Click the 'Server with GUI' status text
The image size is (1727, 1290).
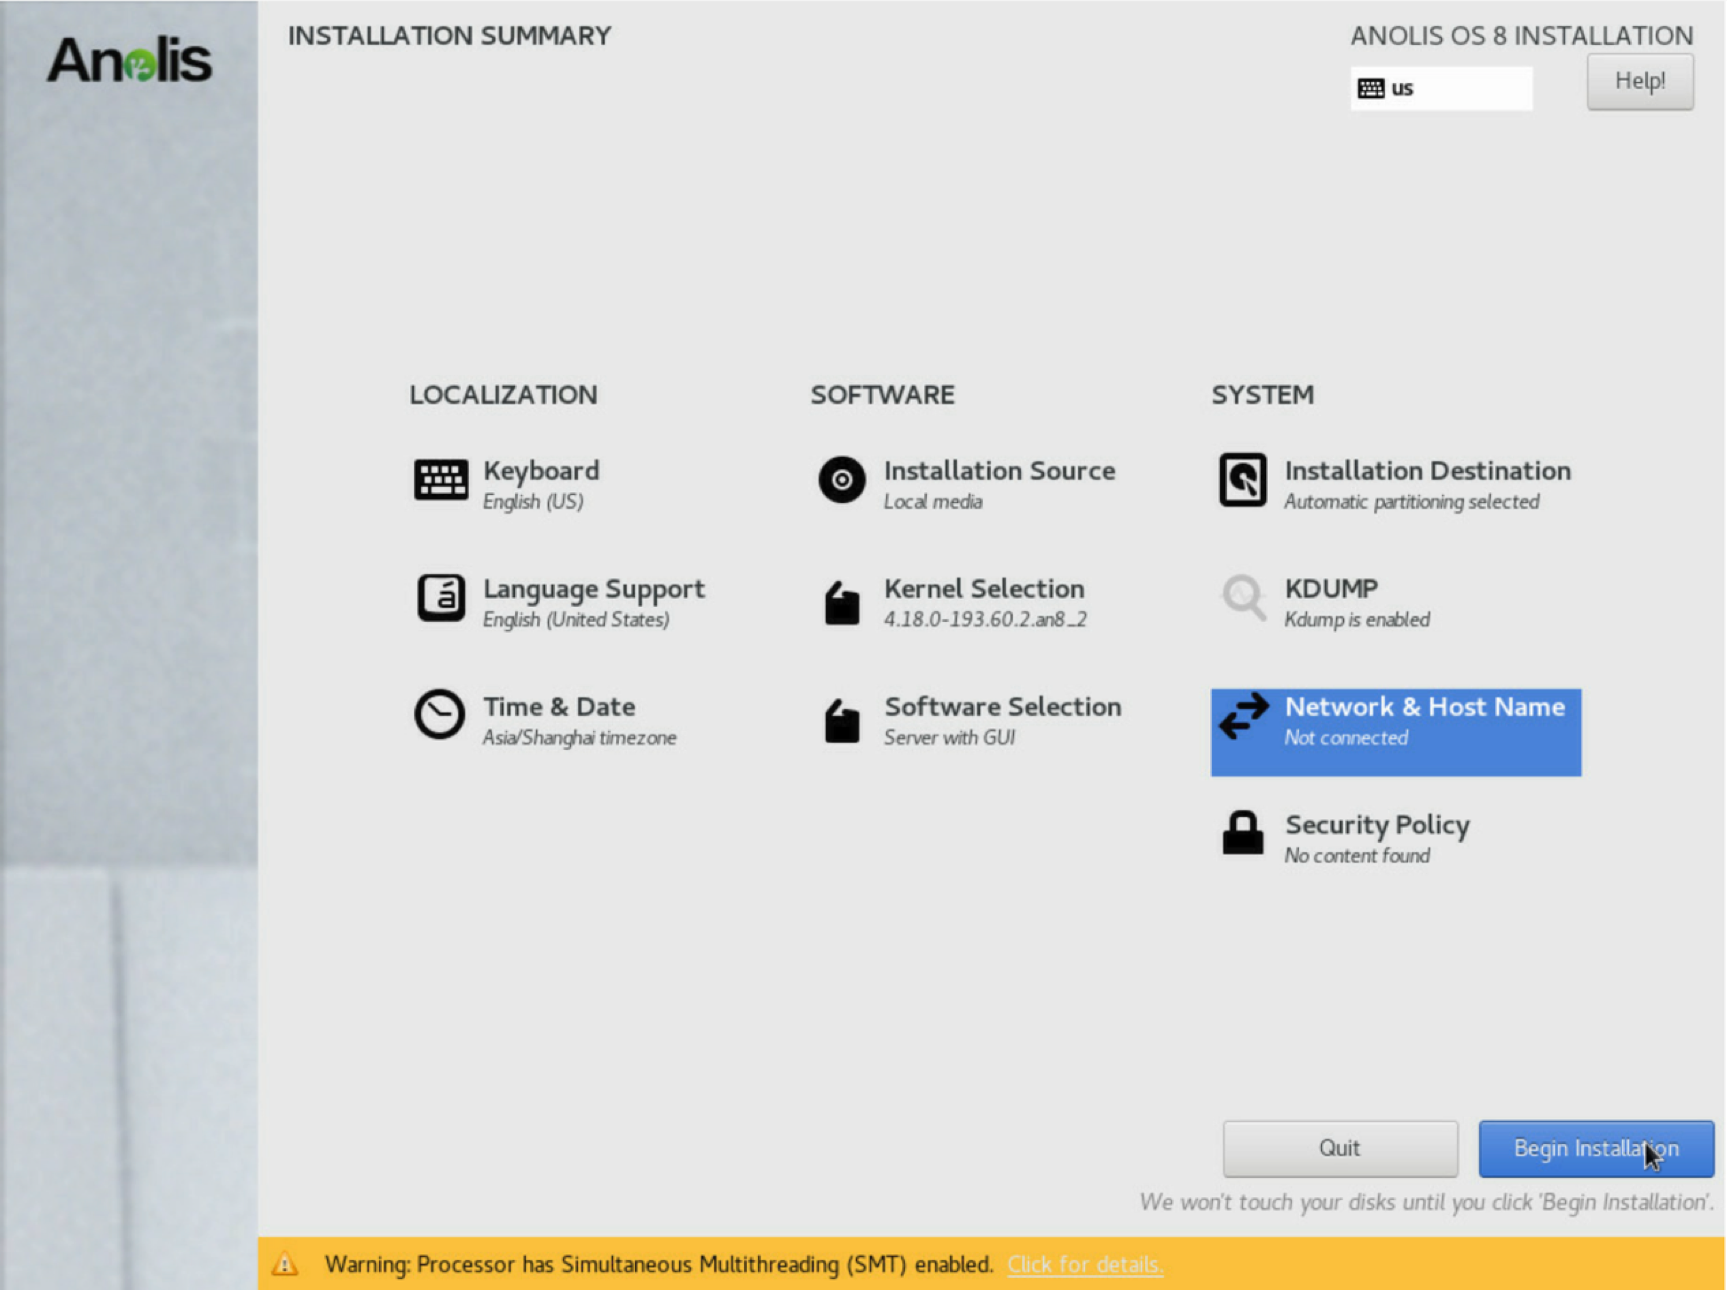949,738
